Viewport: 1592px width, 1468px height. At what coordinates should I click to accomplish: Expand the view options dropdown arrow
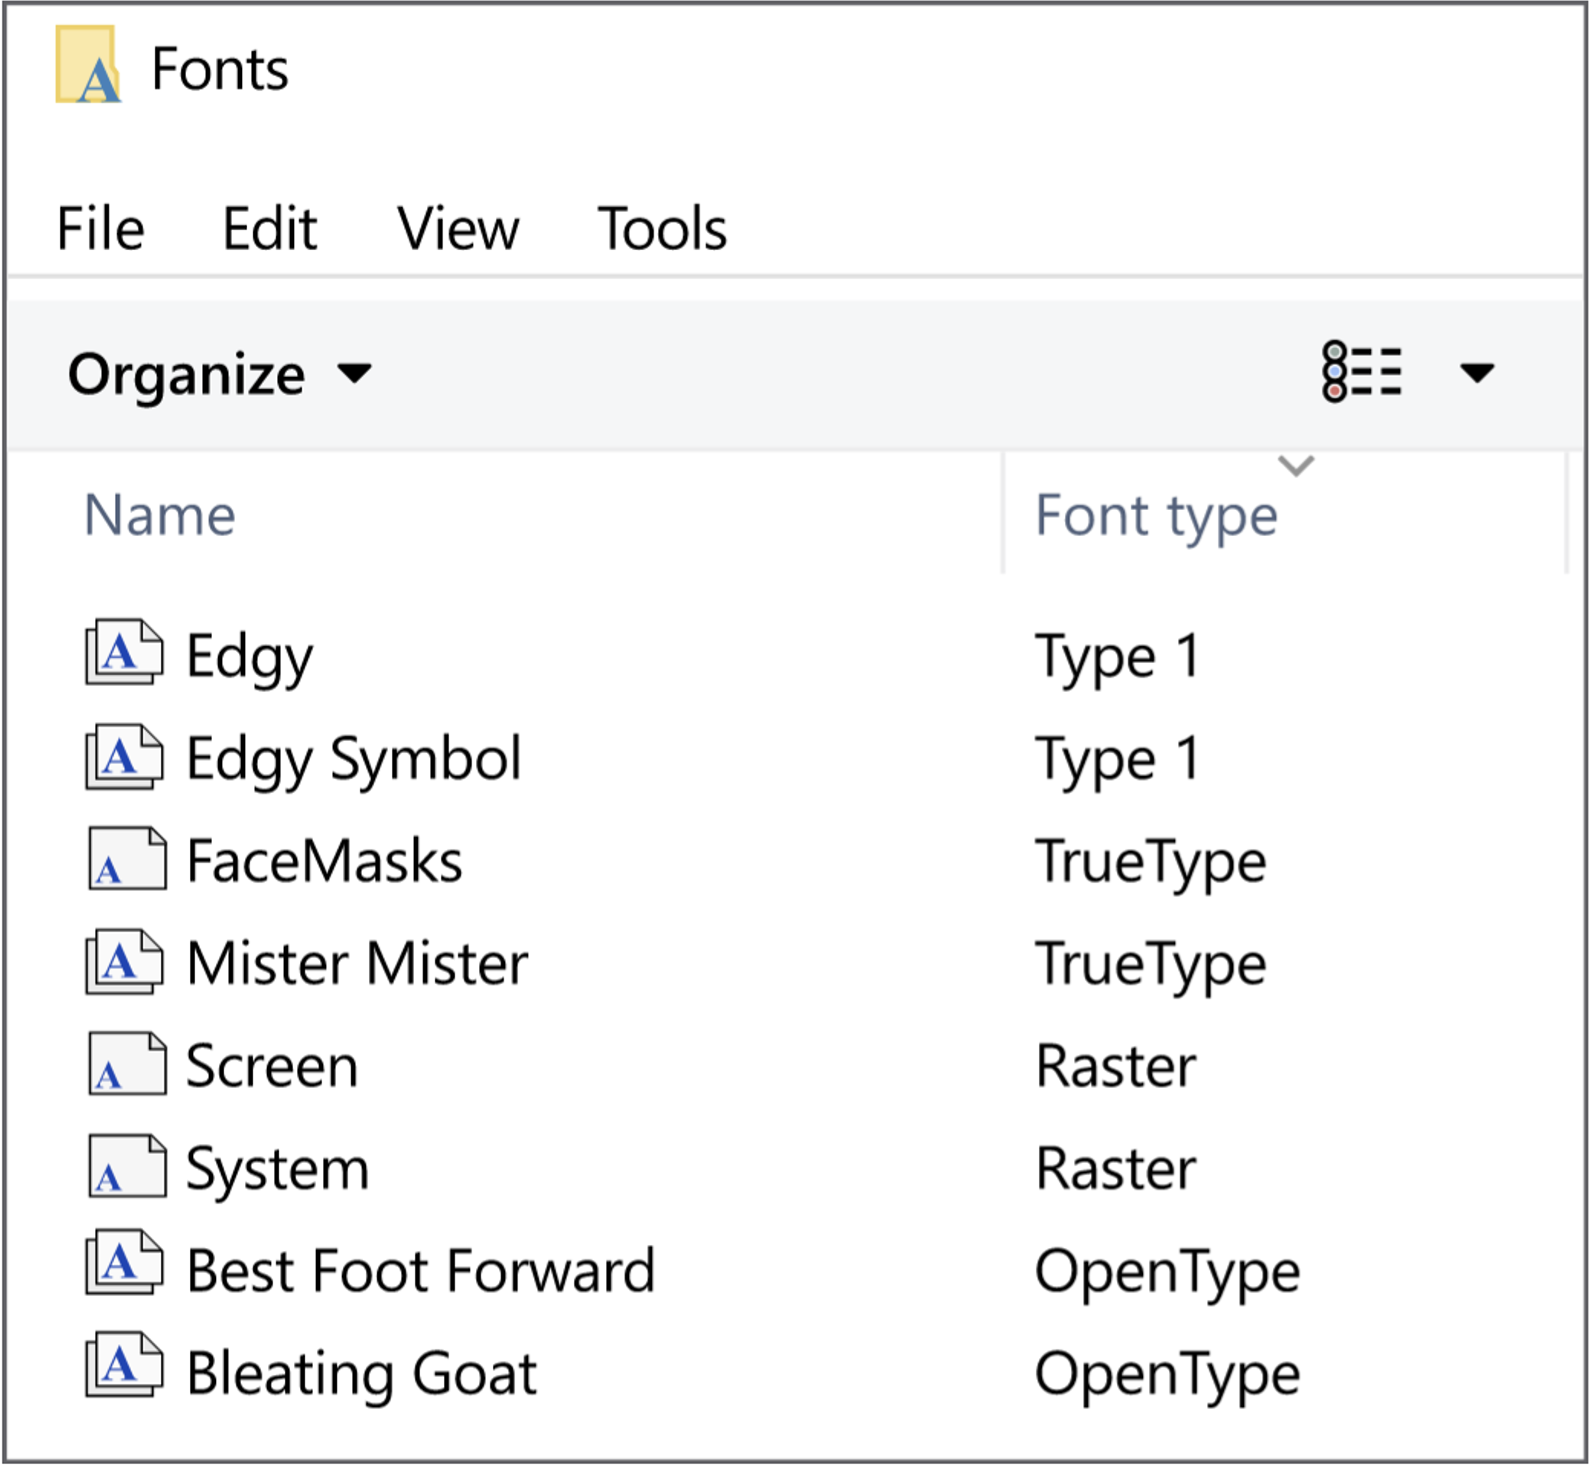[x=1476, y=373]
